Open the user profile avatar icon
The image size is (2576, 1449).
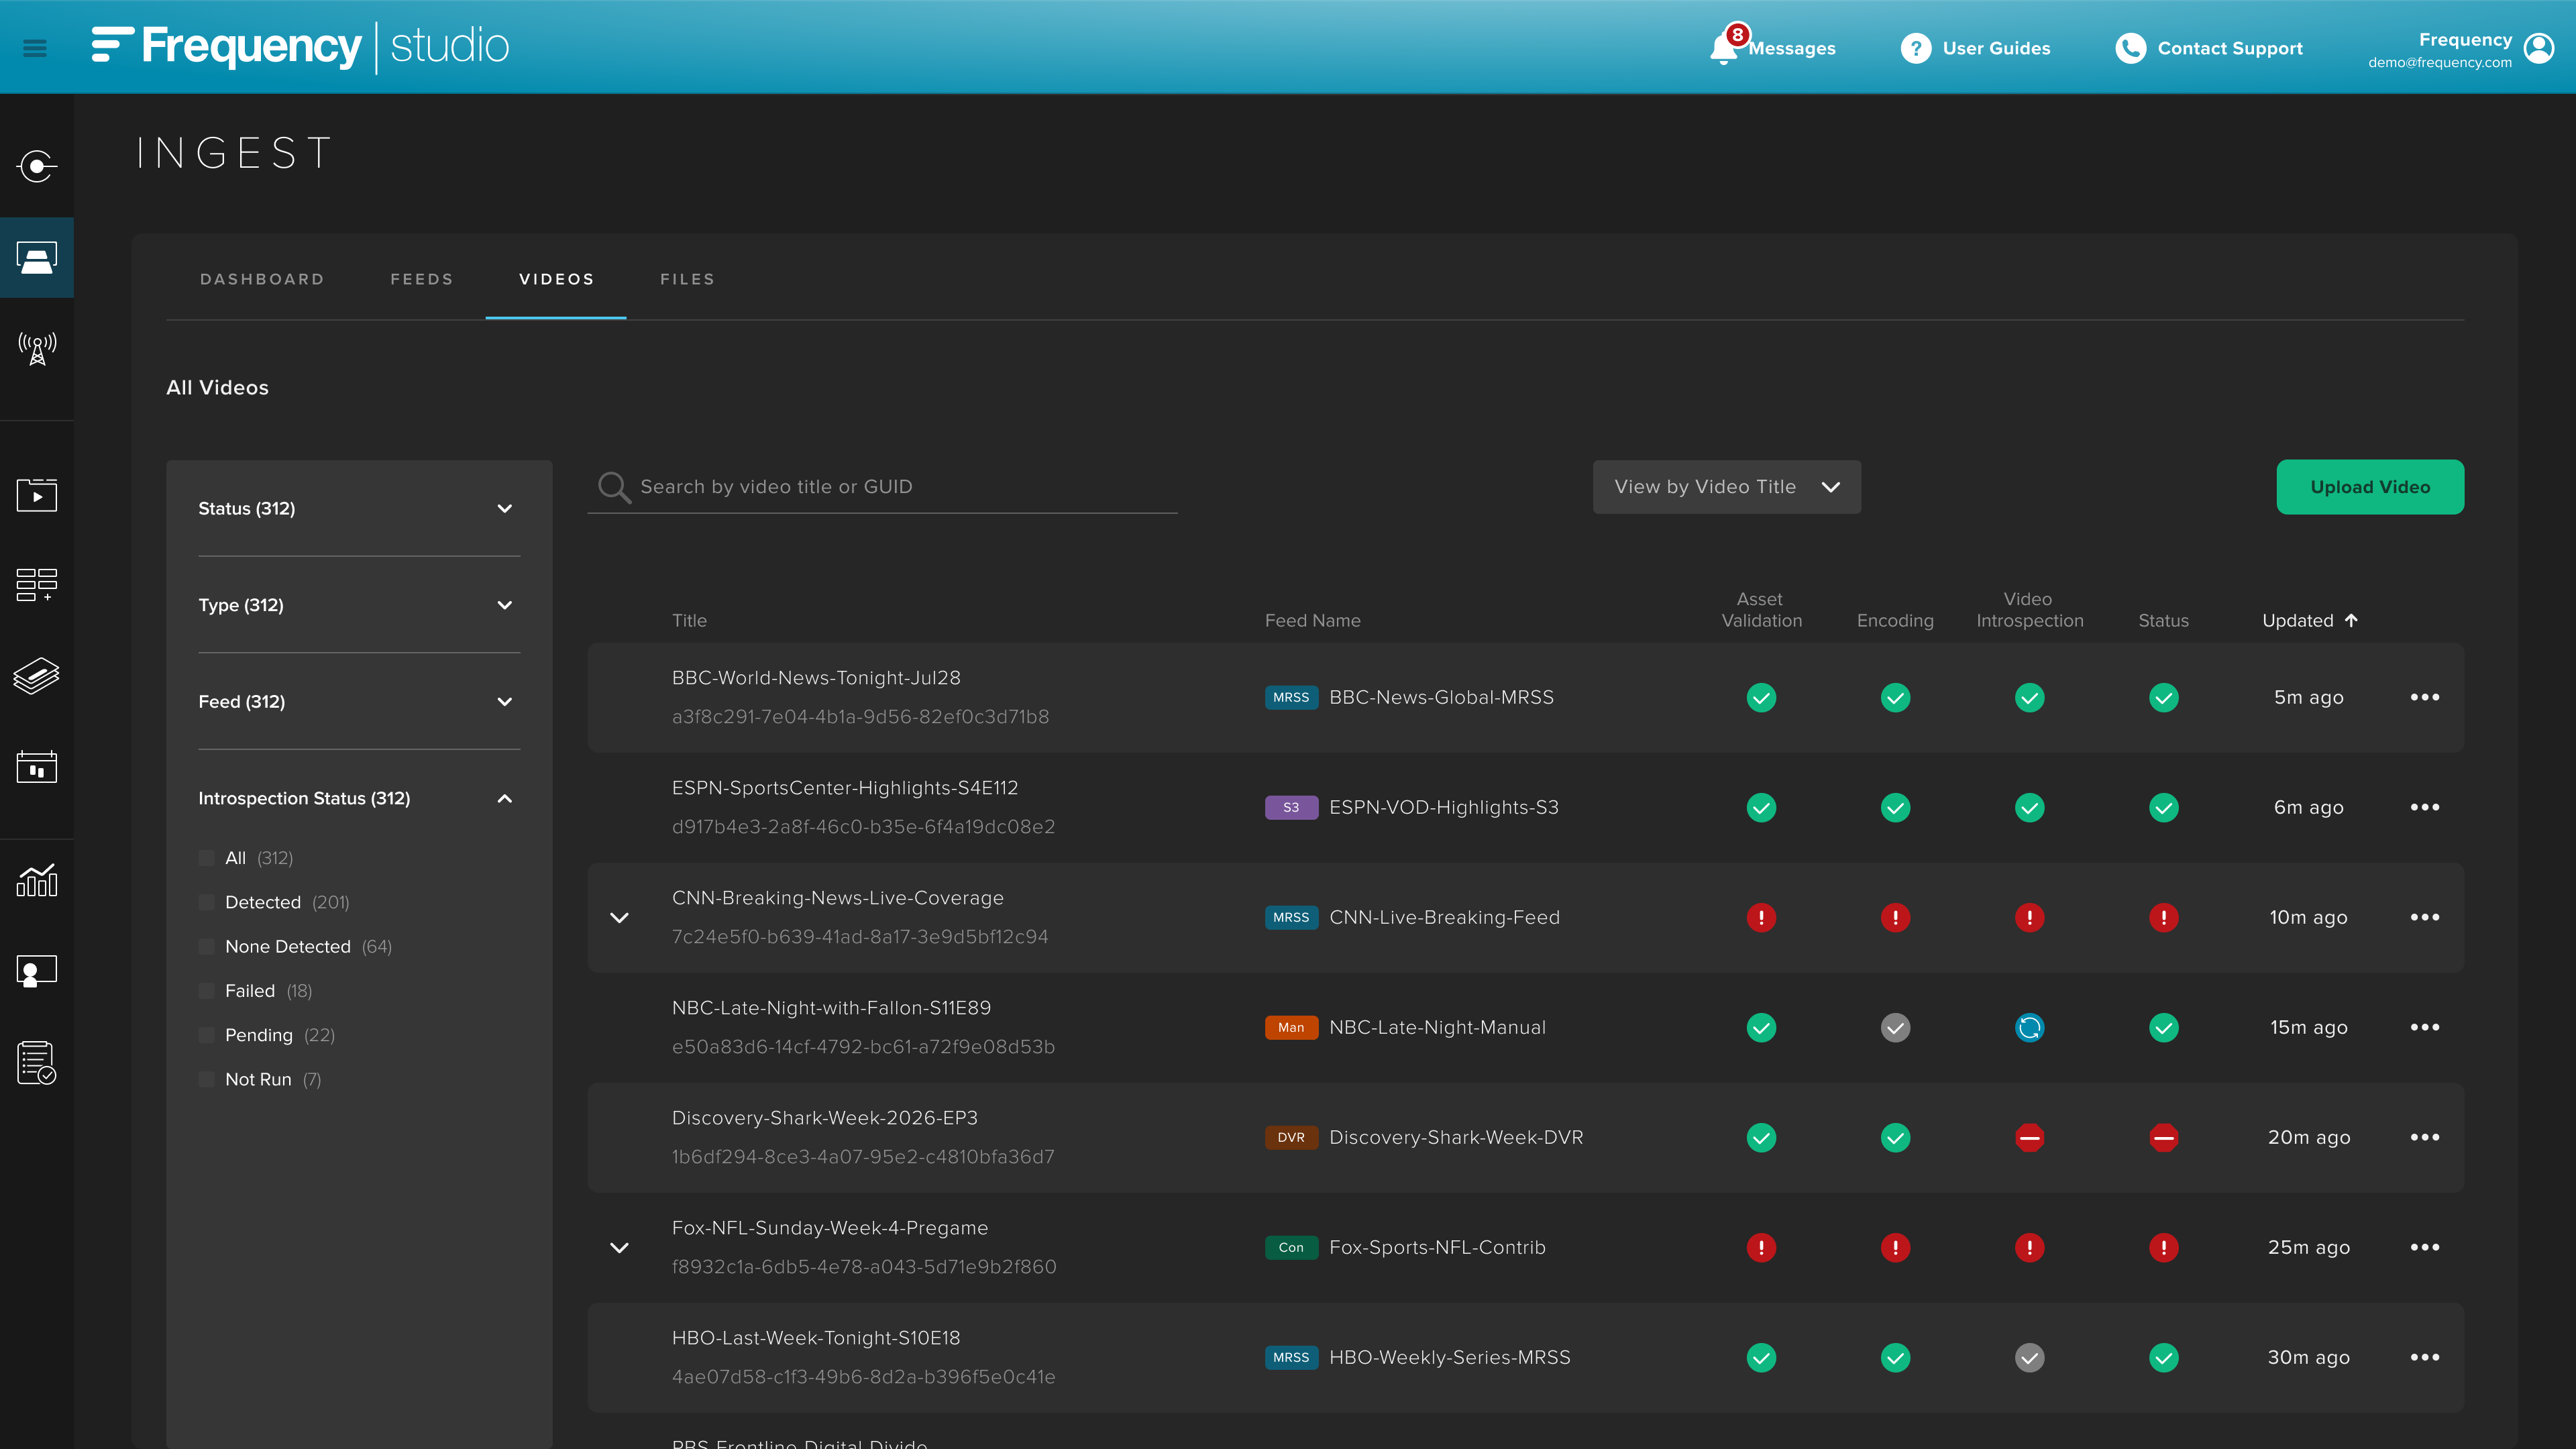tap(2539, 48)
